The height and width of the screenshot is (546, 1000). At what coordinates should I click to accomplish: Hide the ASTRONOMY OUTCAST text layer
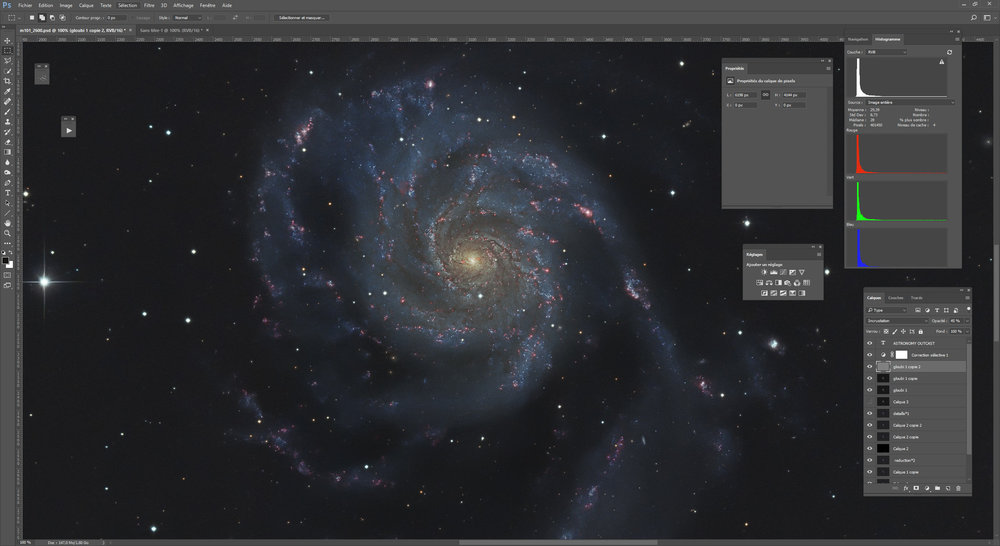coord(869,343)
